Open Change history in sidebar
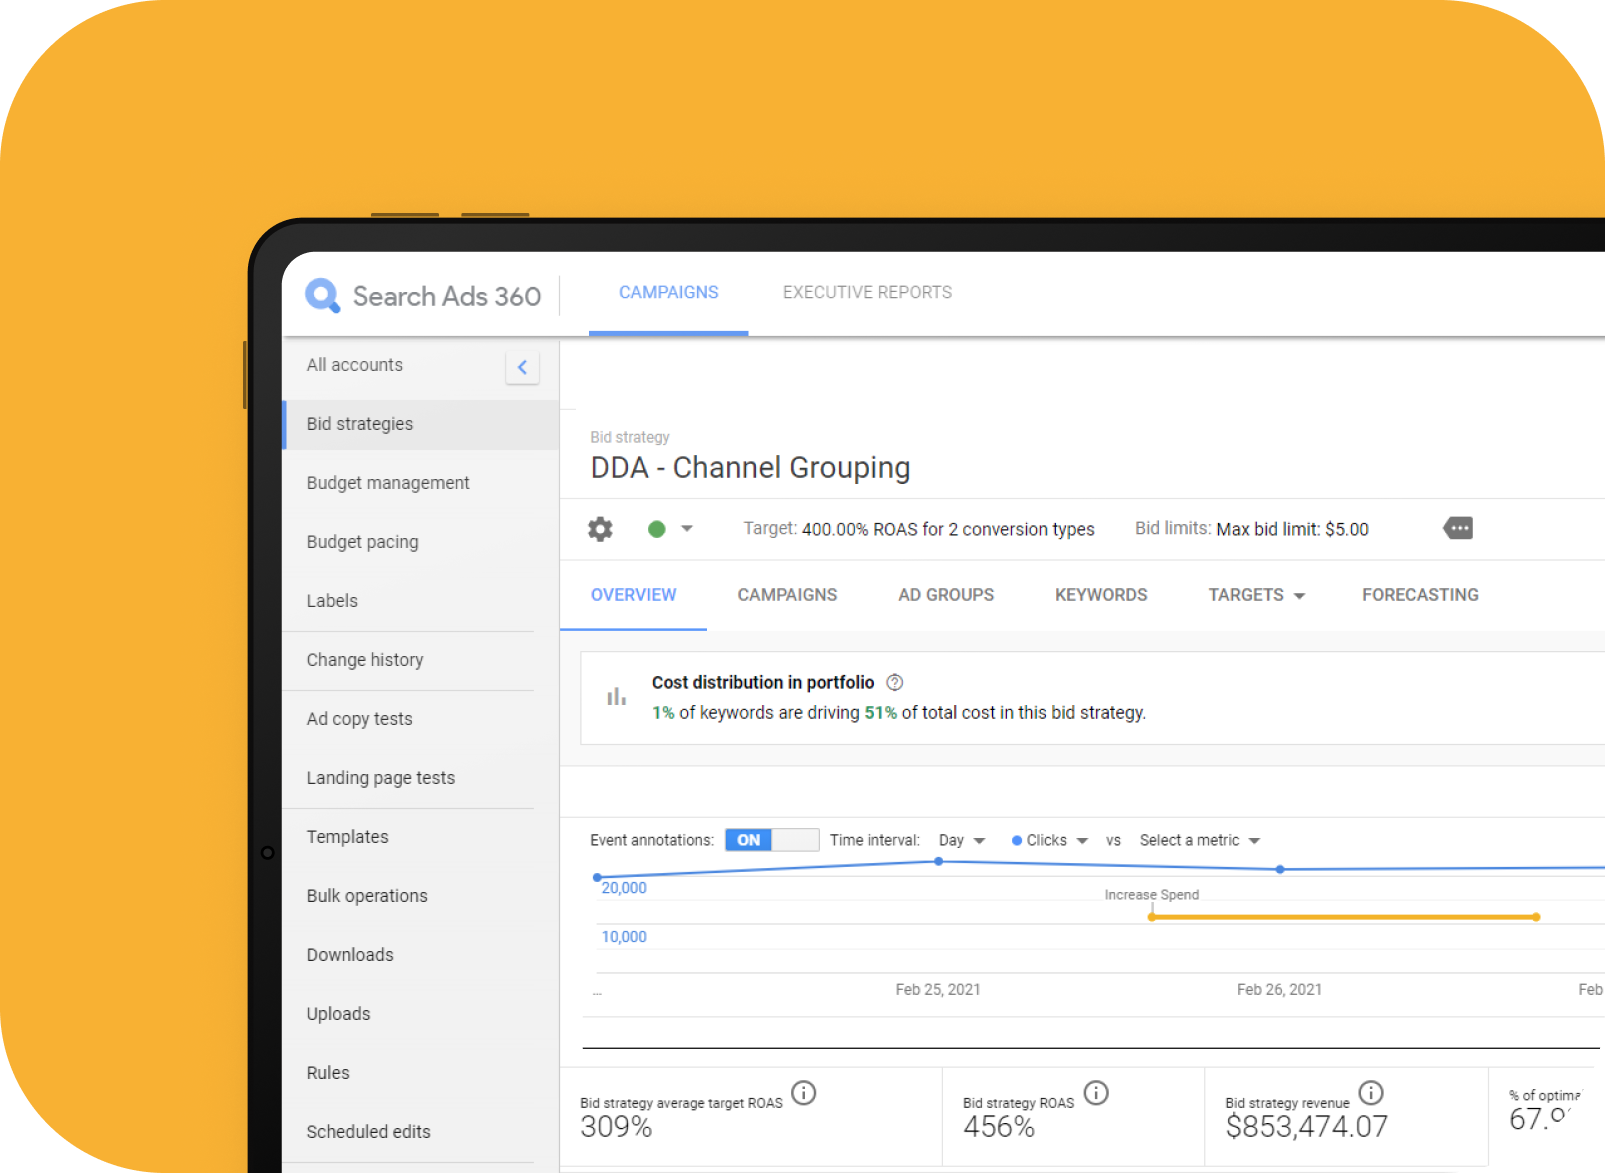Image resolution: width=1605 pixels, height=1173 pixels. tap(365, 660)
